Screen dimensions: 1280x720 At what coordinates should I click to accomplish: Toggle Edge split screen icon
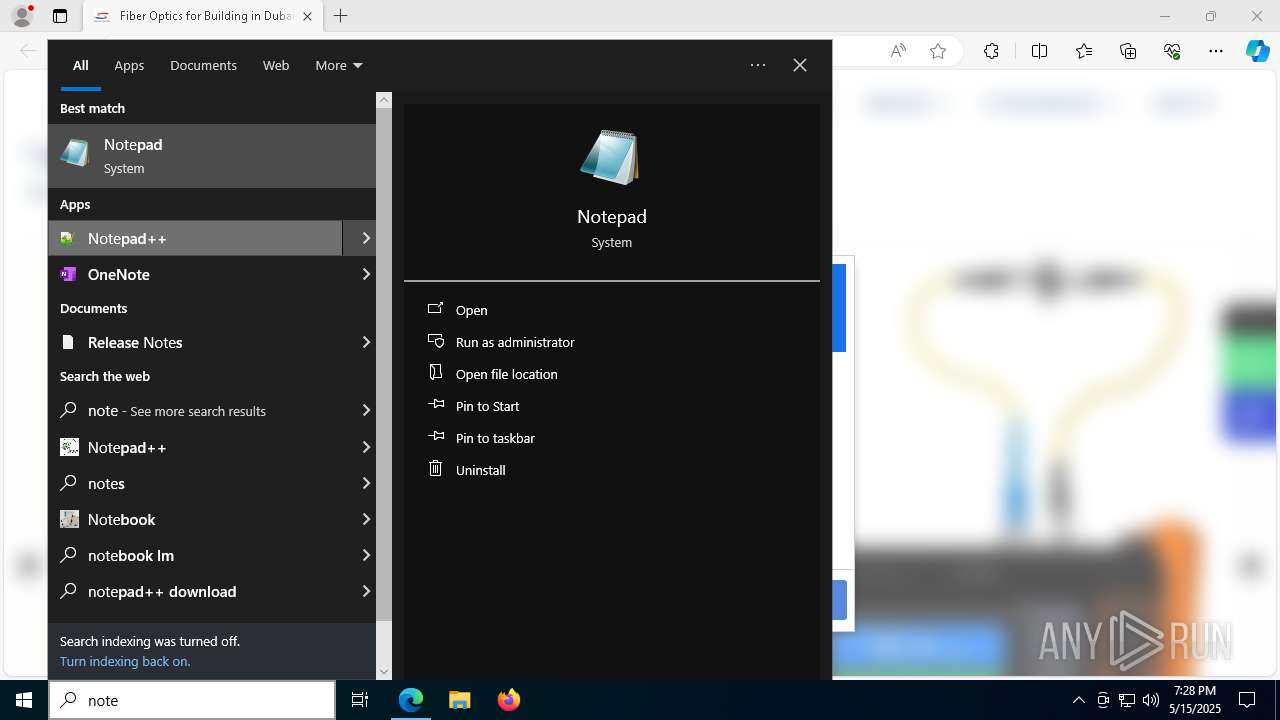coord(1039,51)
